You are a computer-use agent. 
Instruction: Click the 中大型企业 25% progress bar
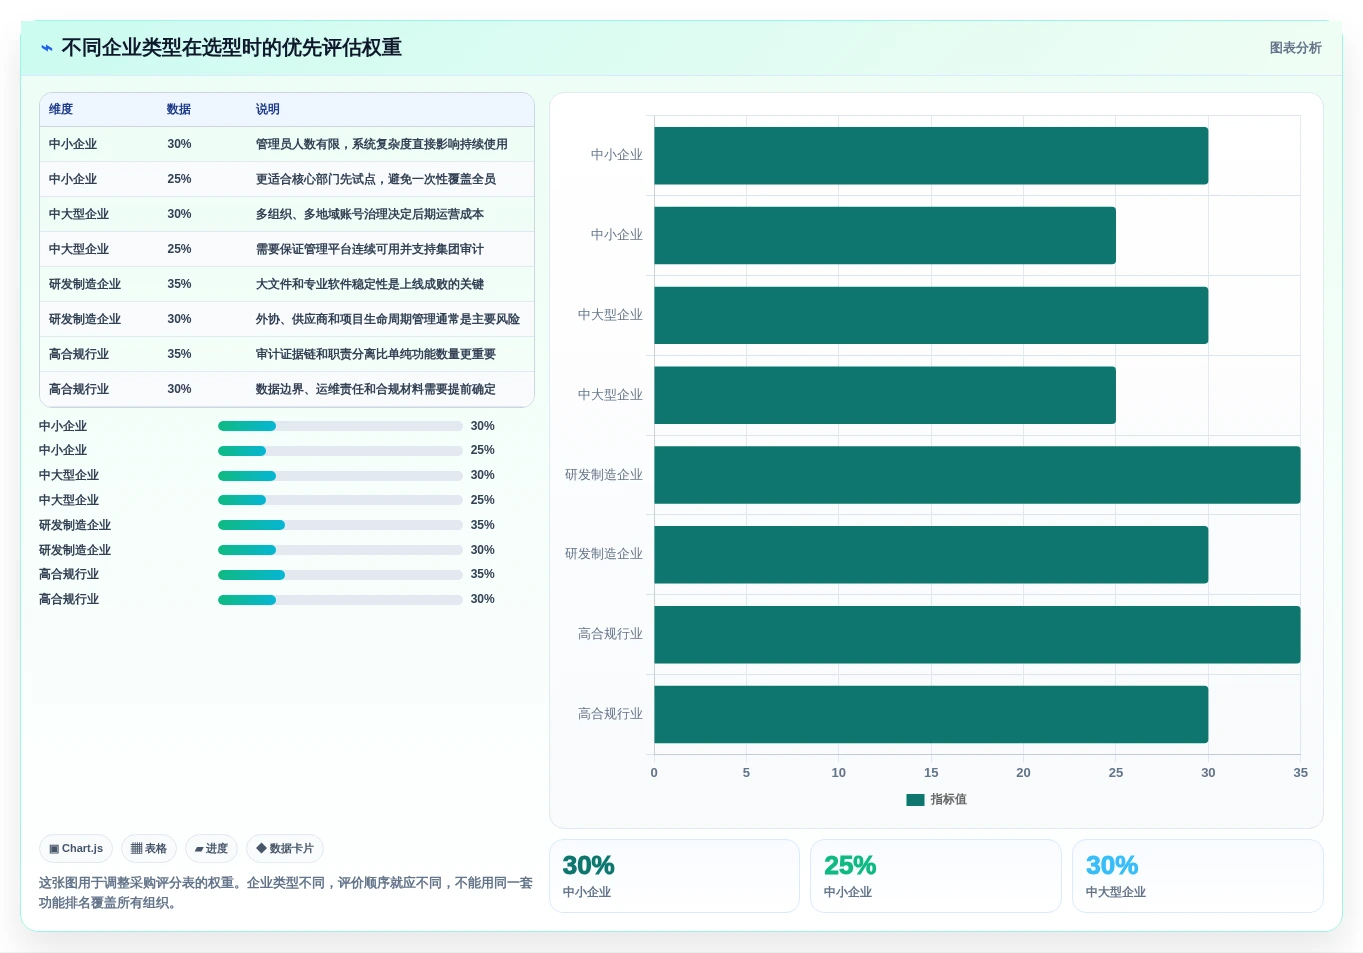pyautogui.click(x=340, y=500)
